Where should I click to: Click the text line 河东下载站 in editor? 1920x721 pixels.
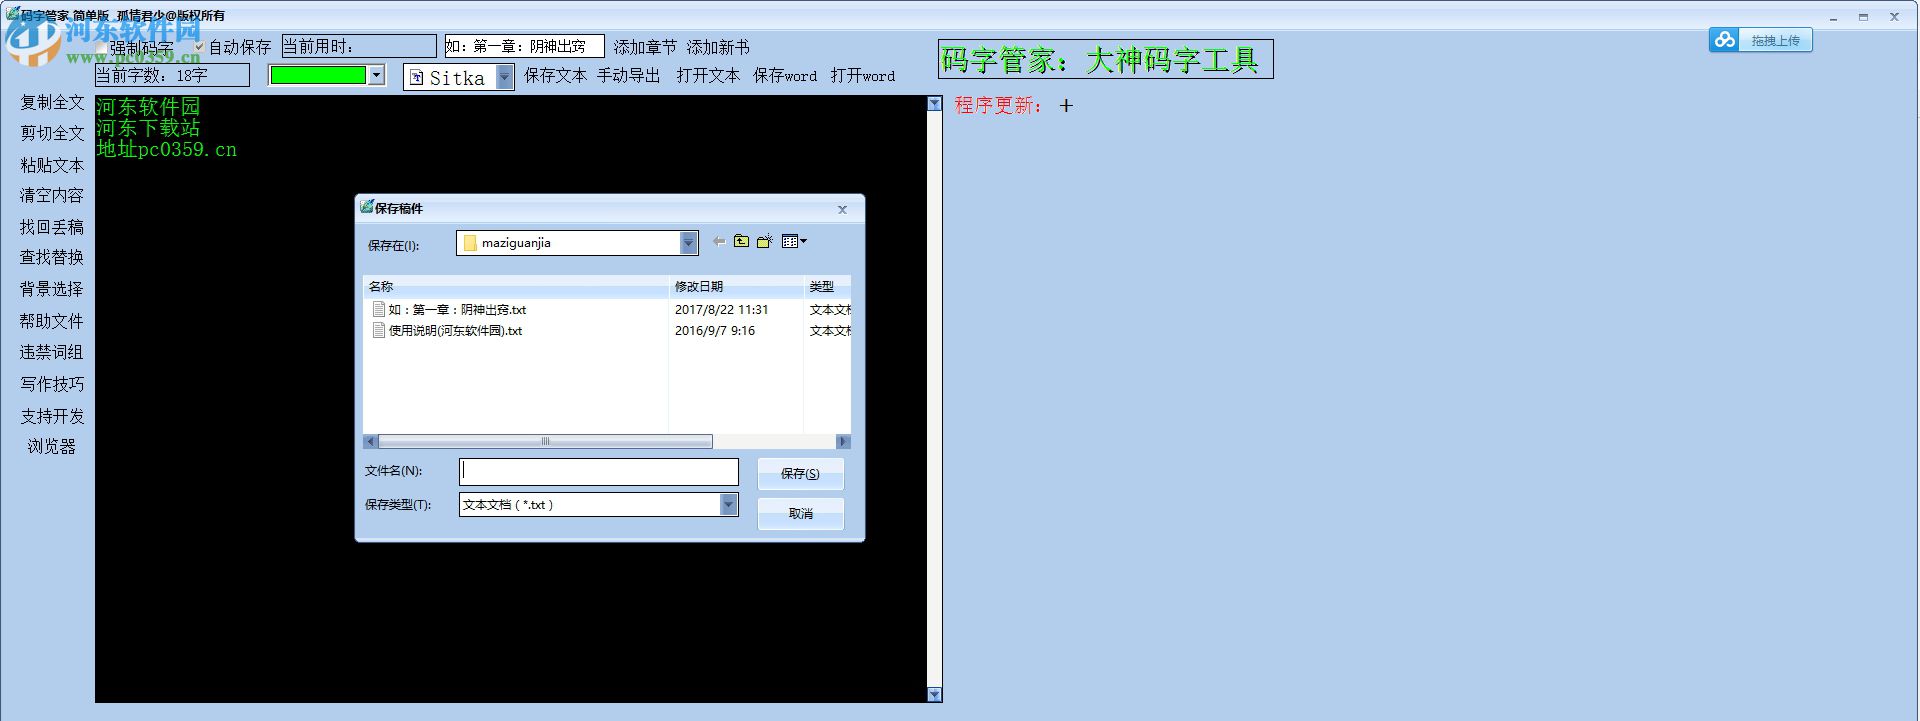pos(148,128)
